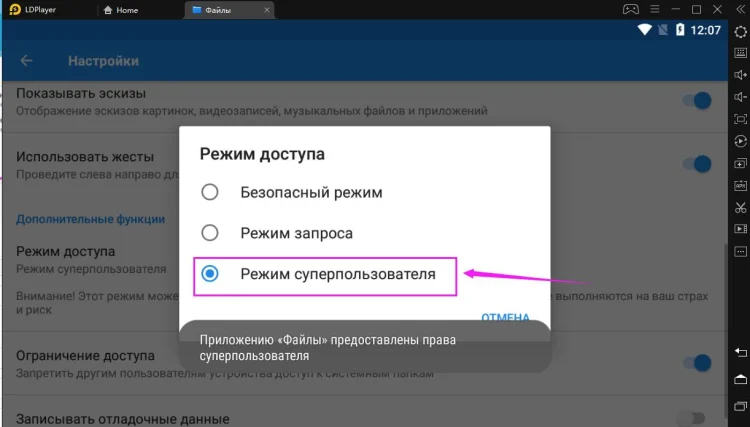750x427 pixels.
Task: Click the battery status icon
Action: click(x=680, y=30)
